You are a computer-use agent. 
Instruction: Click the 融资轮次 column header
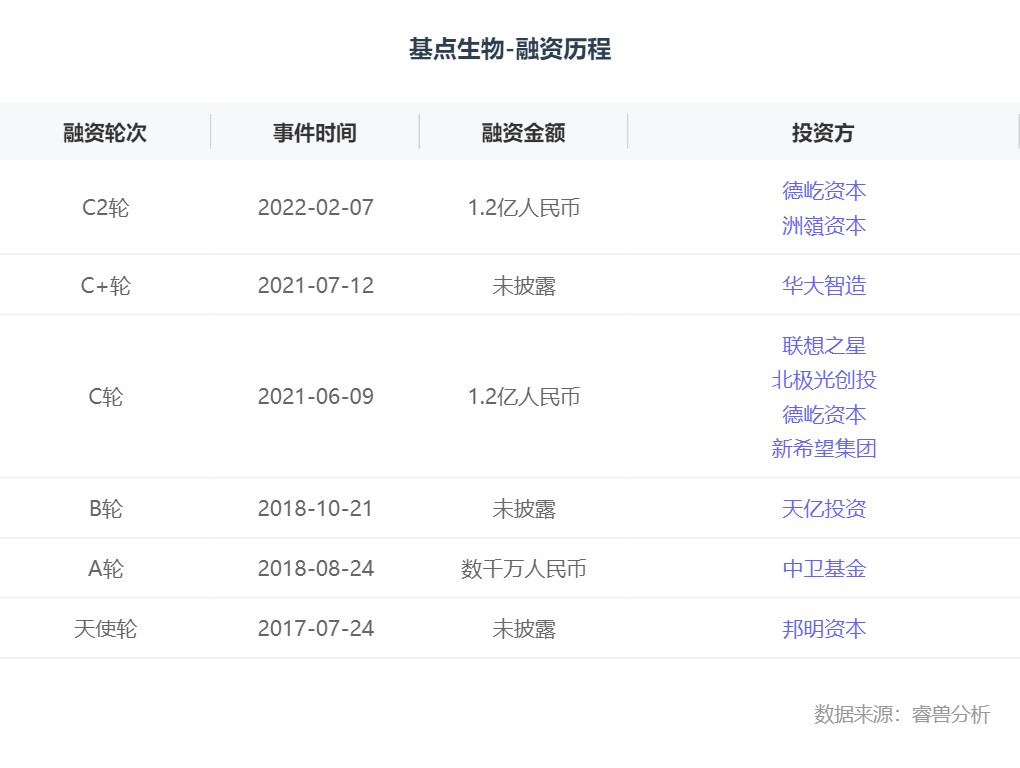pyautogui.click(x=105, y=133)
